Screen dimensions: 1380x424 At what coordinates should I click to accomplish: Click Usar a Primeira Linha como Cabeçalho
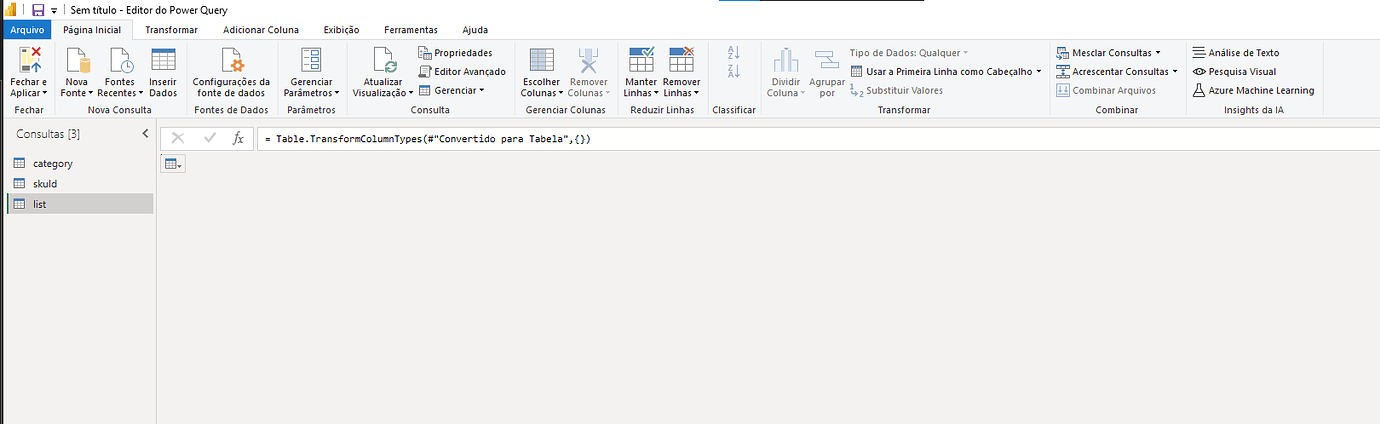pos(945,72)
